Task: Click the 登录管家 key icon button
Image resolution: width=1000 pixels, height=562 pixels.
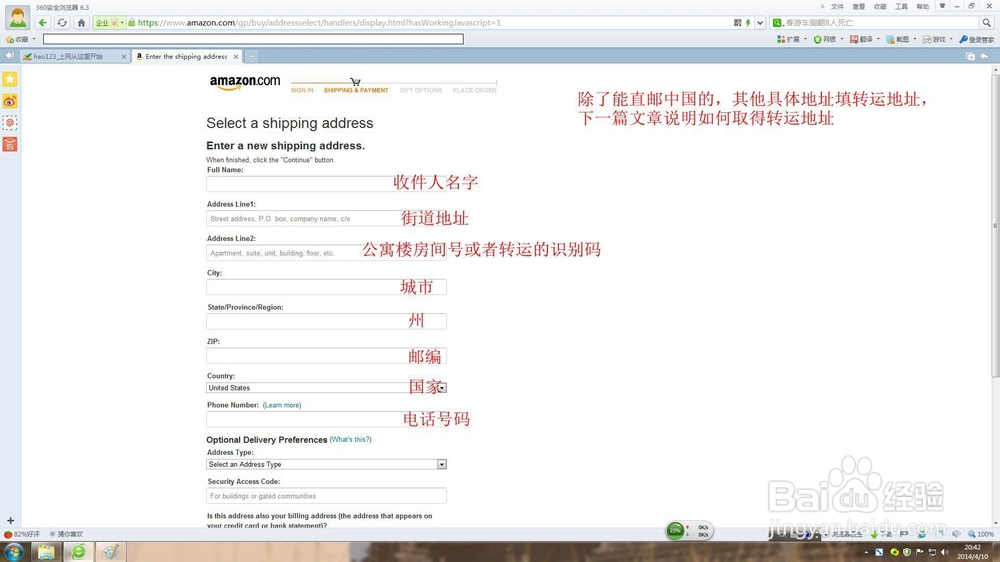Action: [x=976, y=40]
